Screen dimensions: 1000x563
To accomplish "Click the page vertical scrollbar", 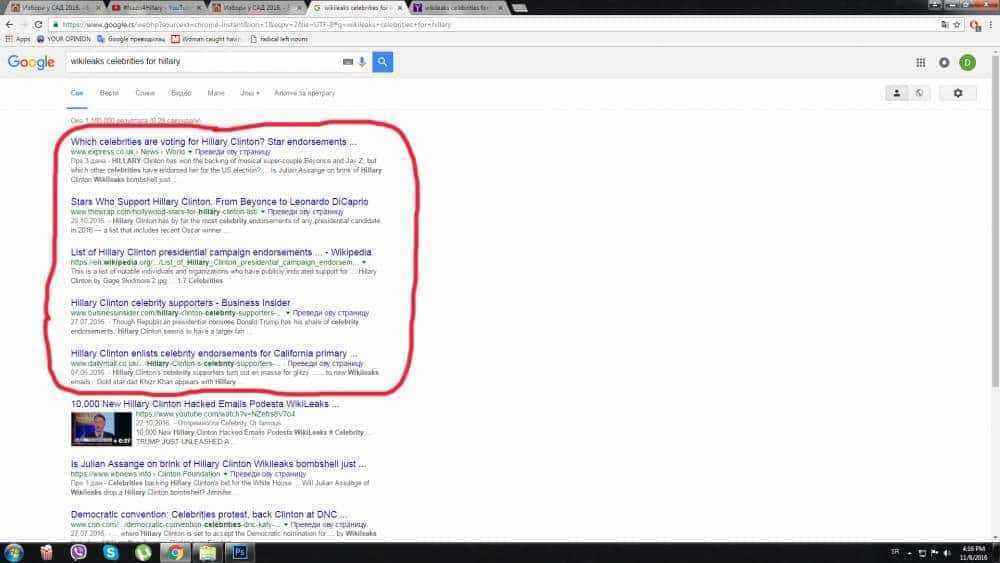I will [x=995, y=220].
